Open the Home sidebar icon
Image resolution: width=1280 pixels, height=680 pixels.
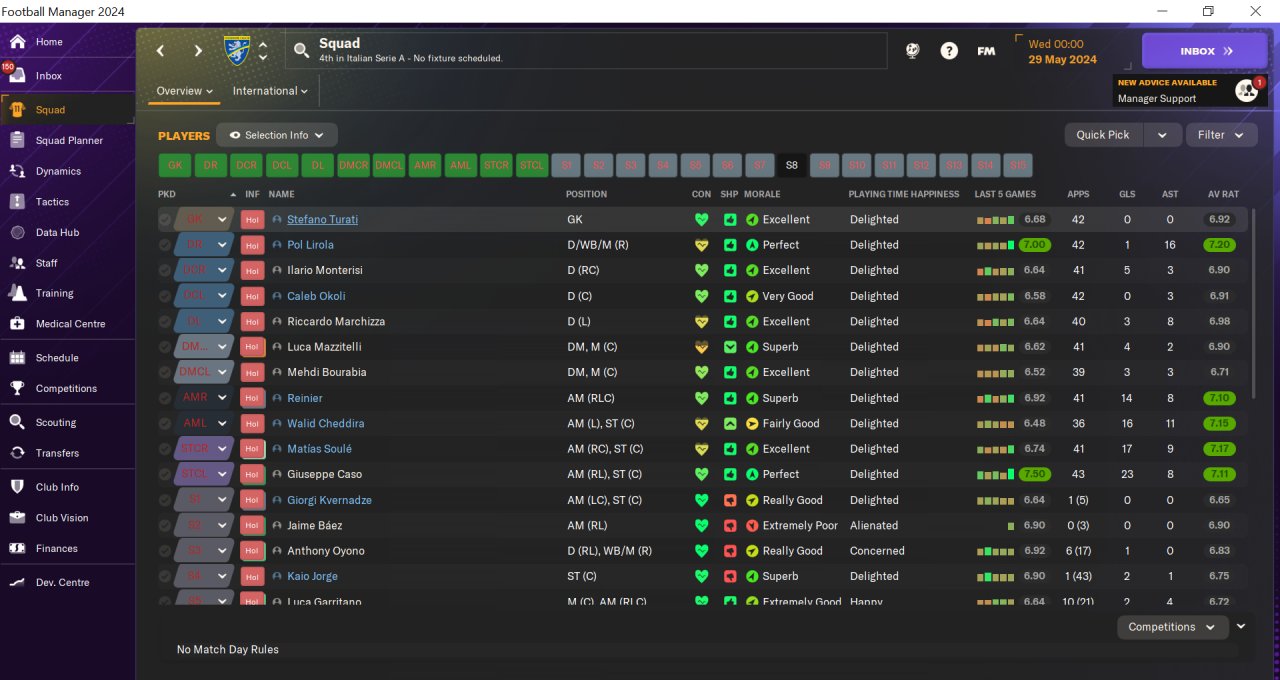coord(17,42)
